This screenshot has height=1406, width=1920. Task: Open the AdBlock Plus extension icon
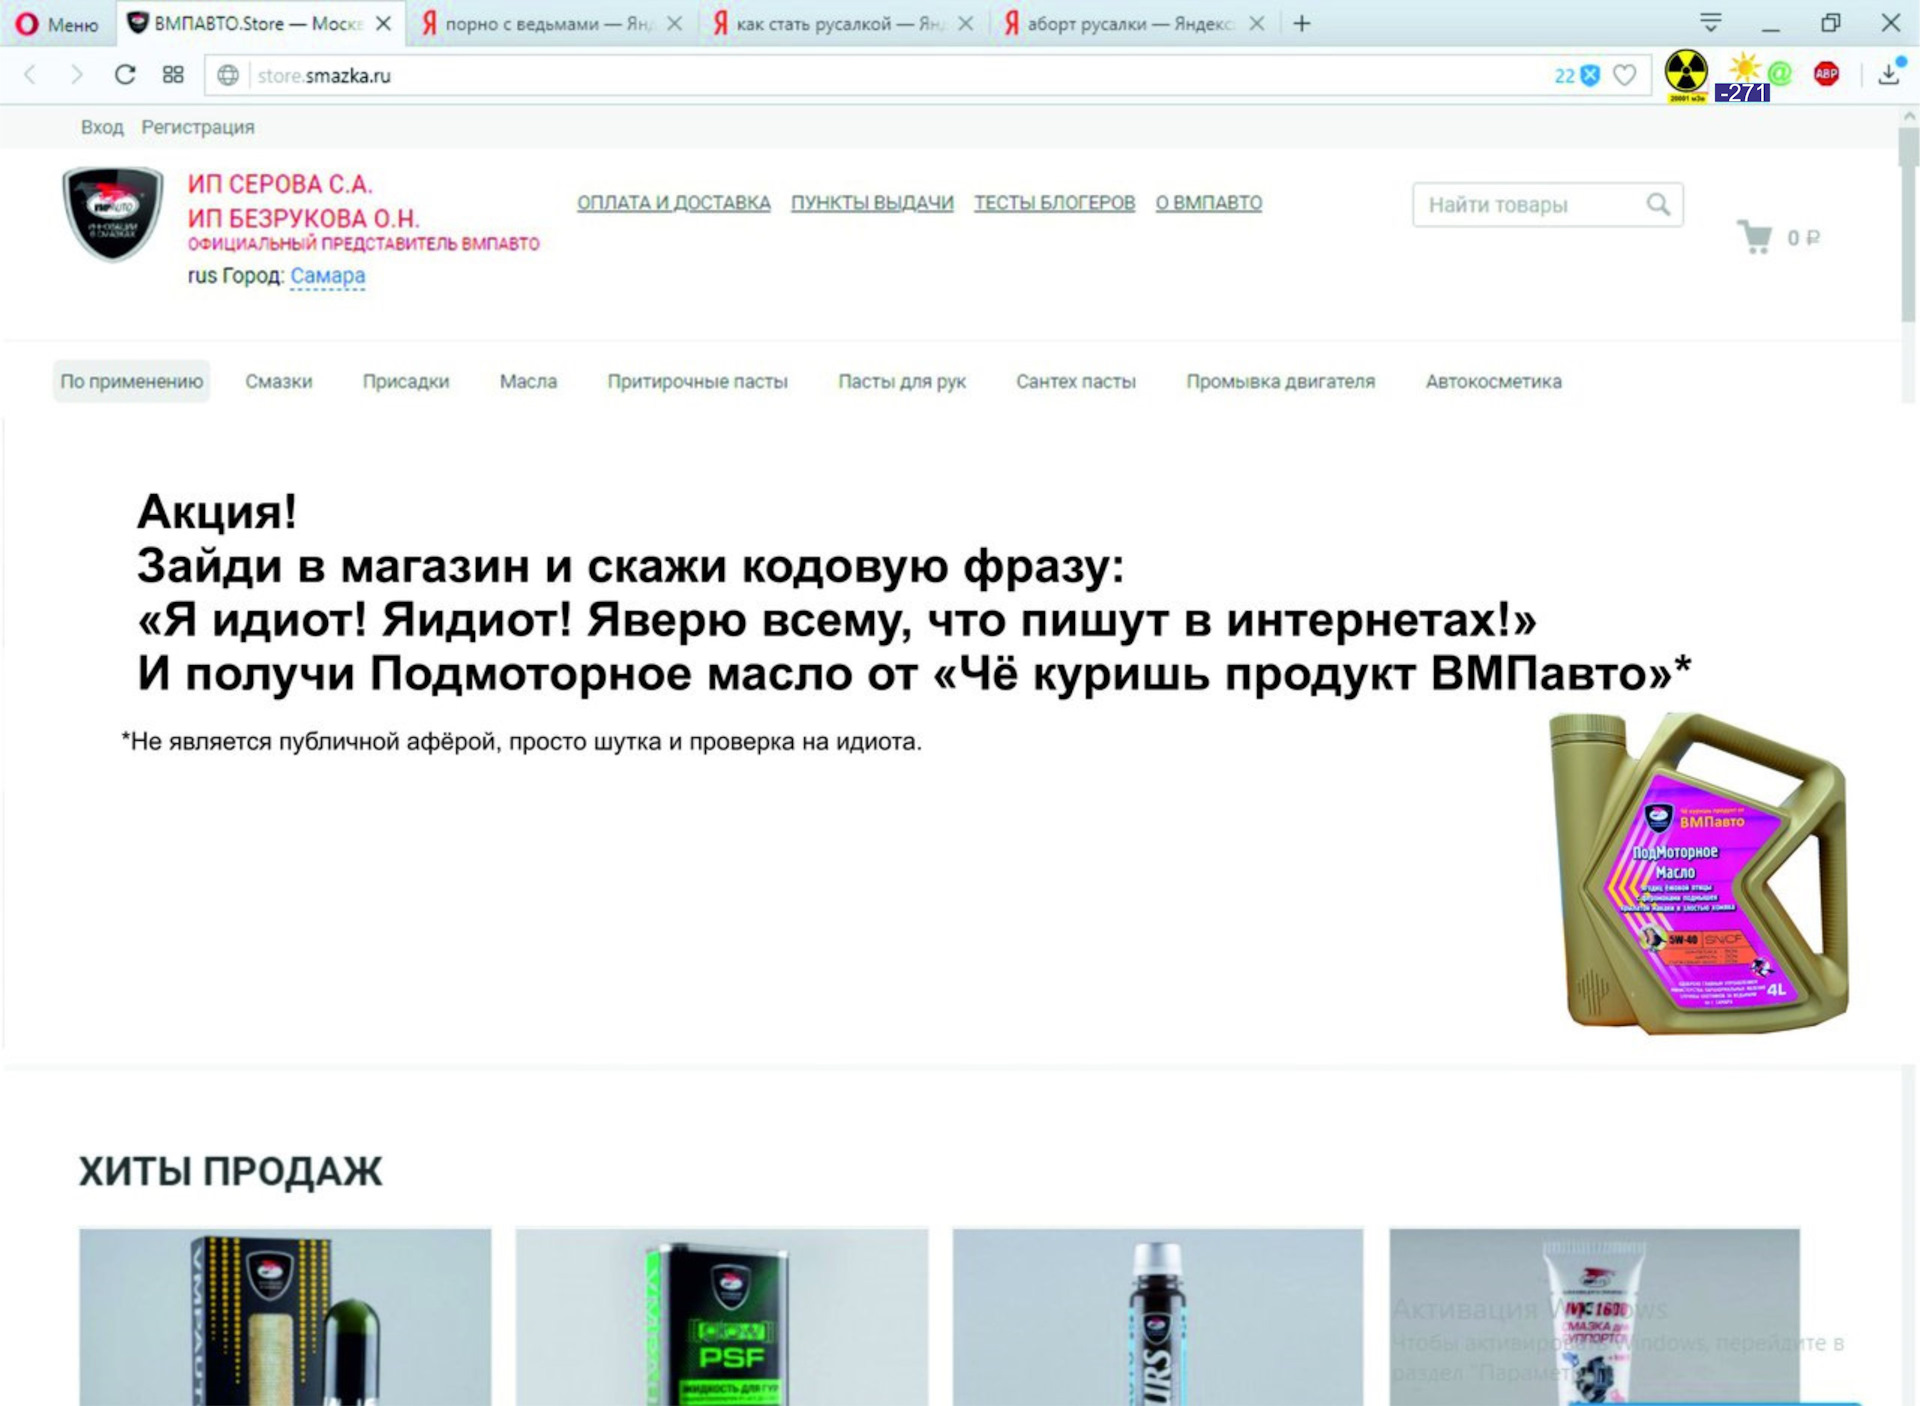(x=1826, y=73)
